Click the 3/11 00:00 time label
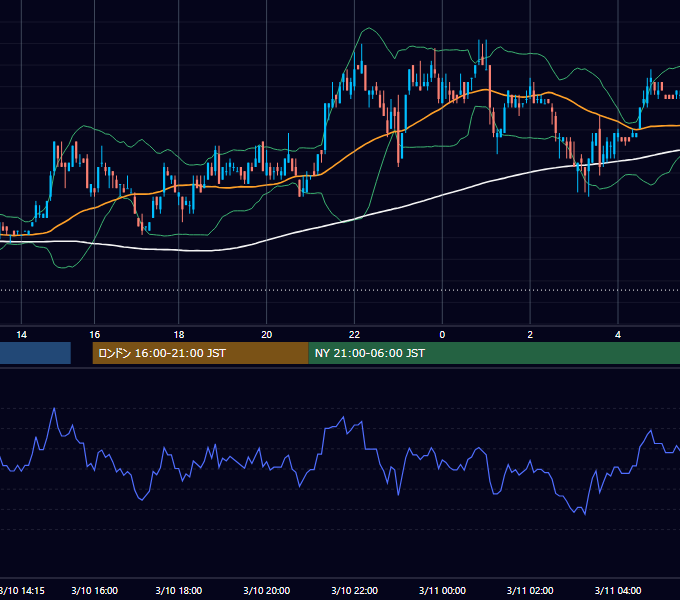 tap(442, 590)
